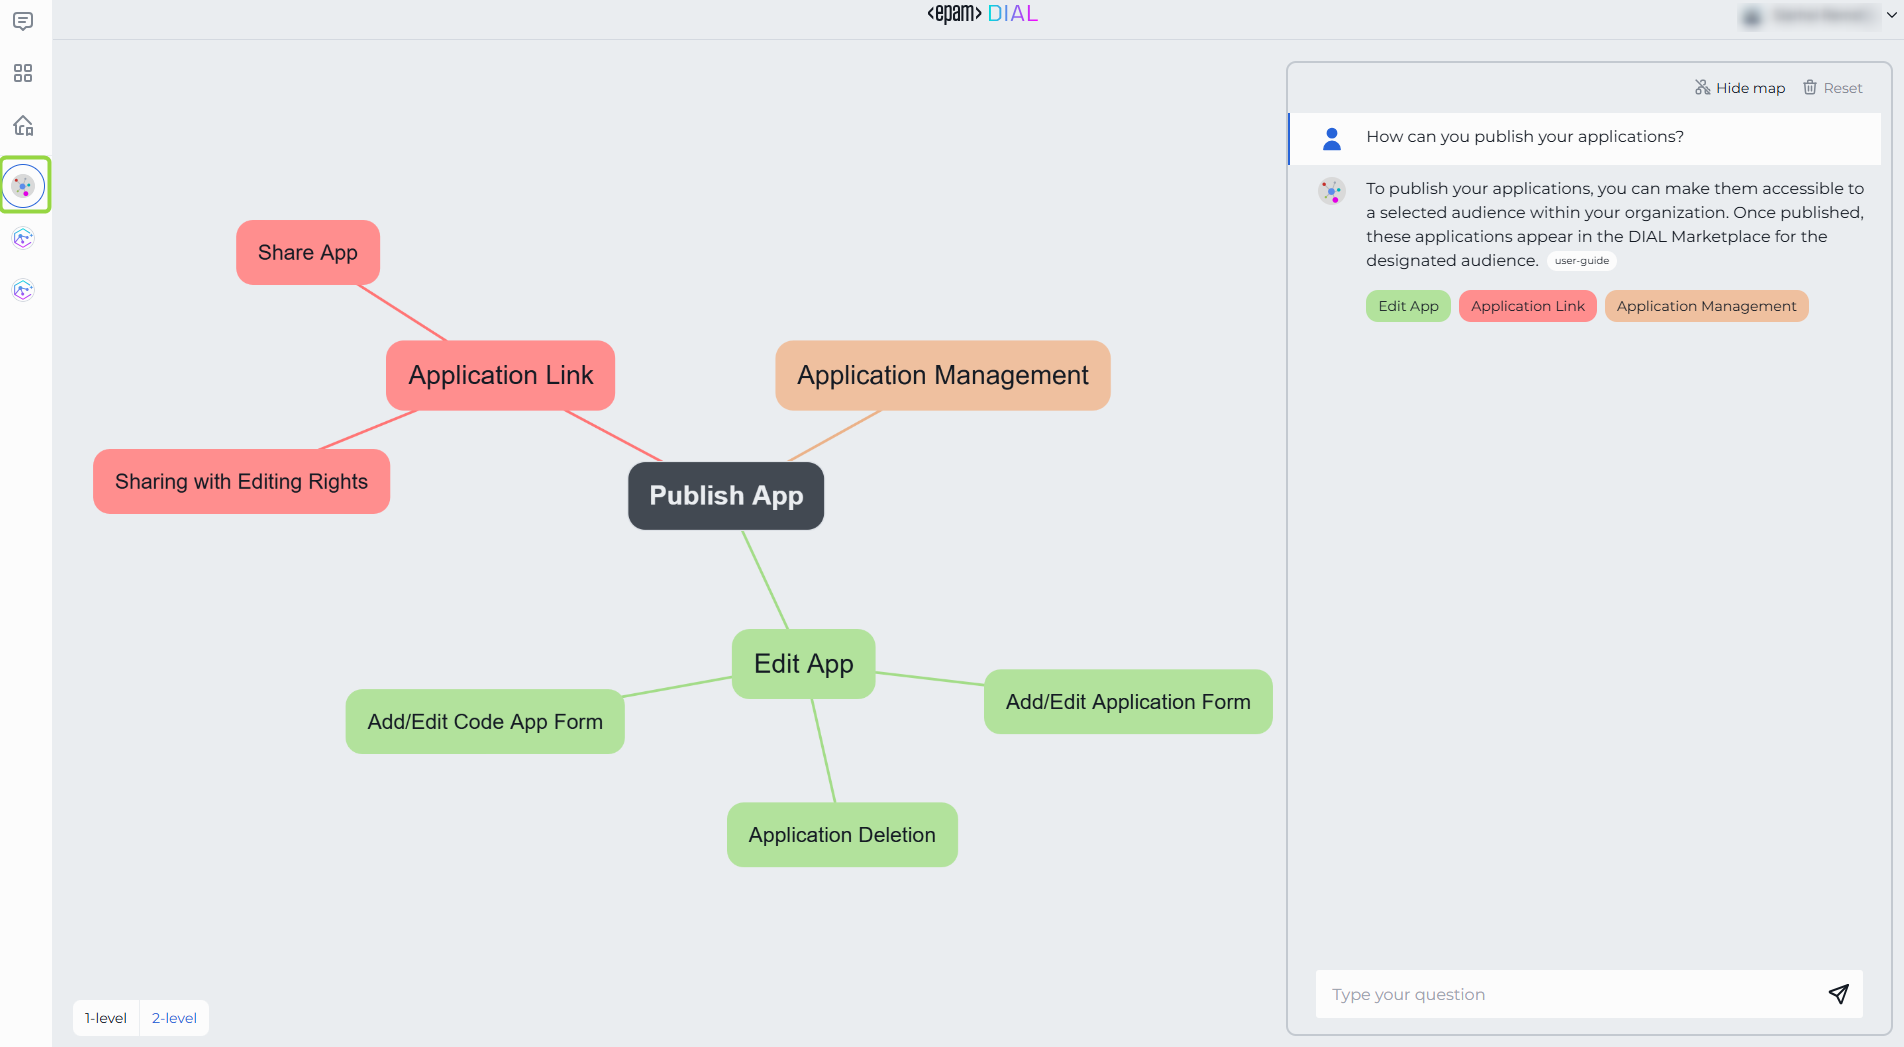This screenshot has height=1047, width=1904.
Task: Select the Application Deletion map node
Action: tap(842, 835)
